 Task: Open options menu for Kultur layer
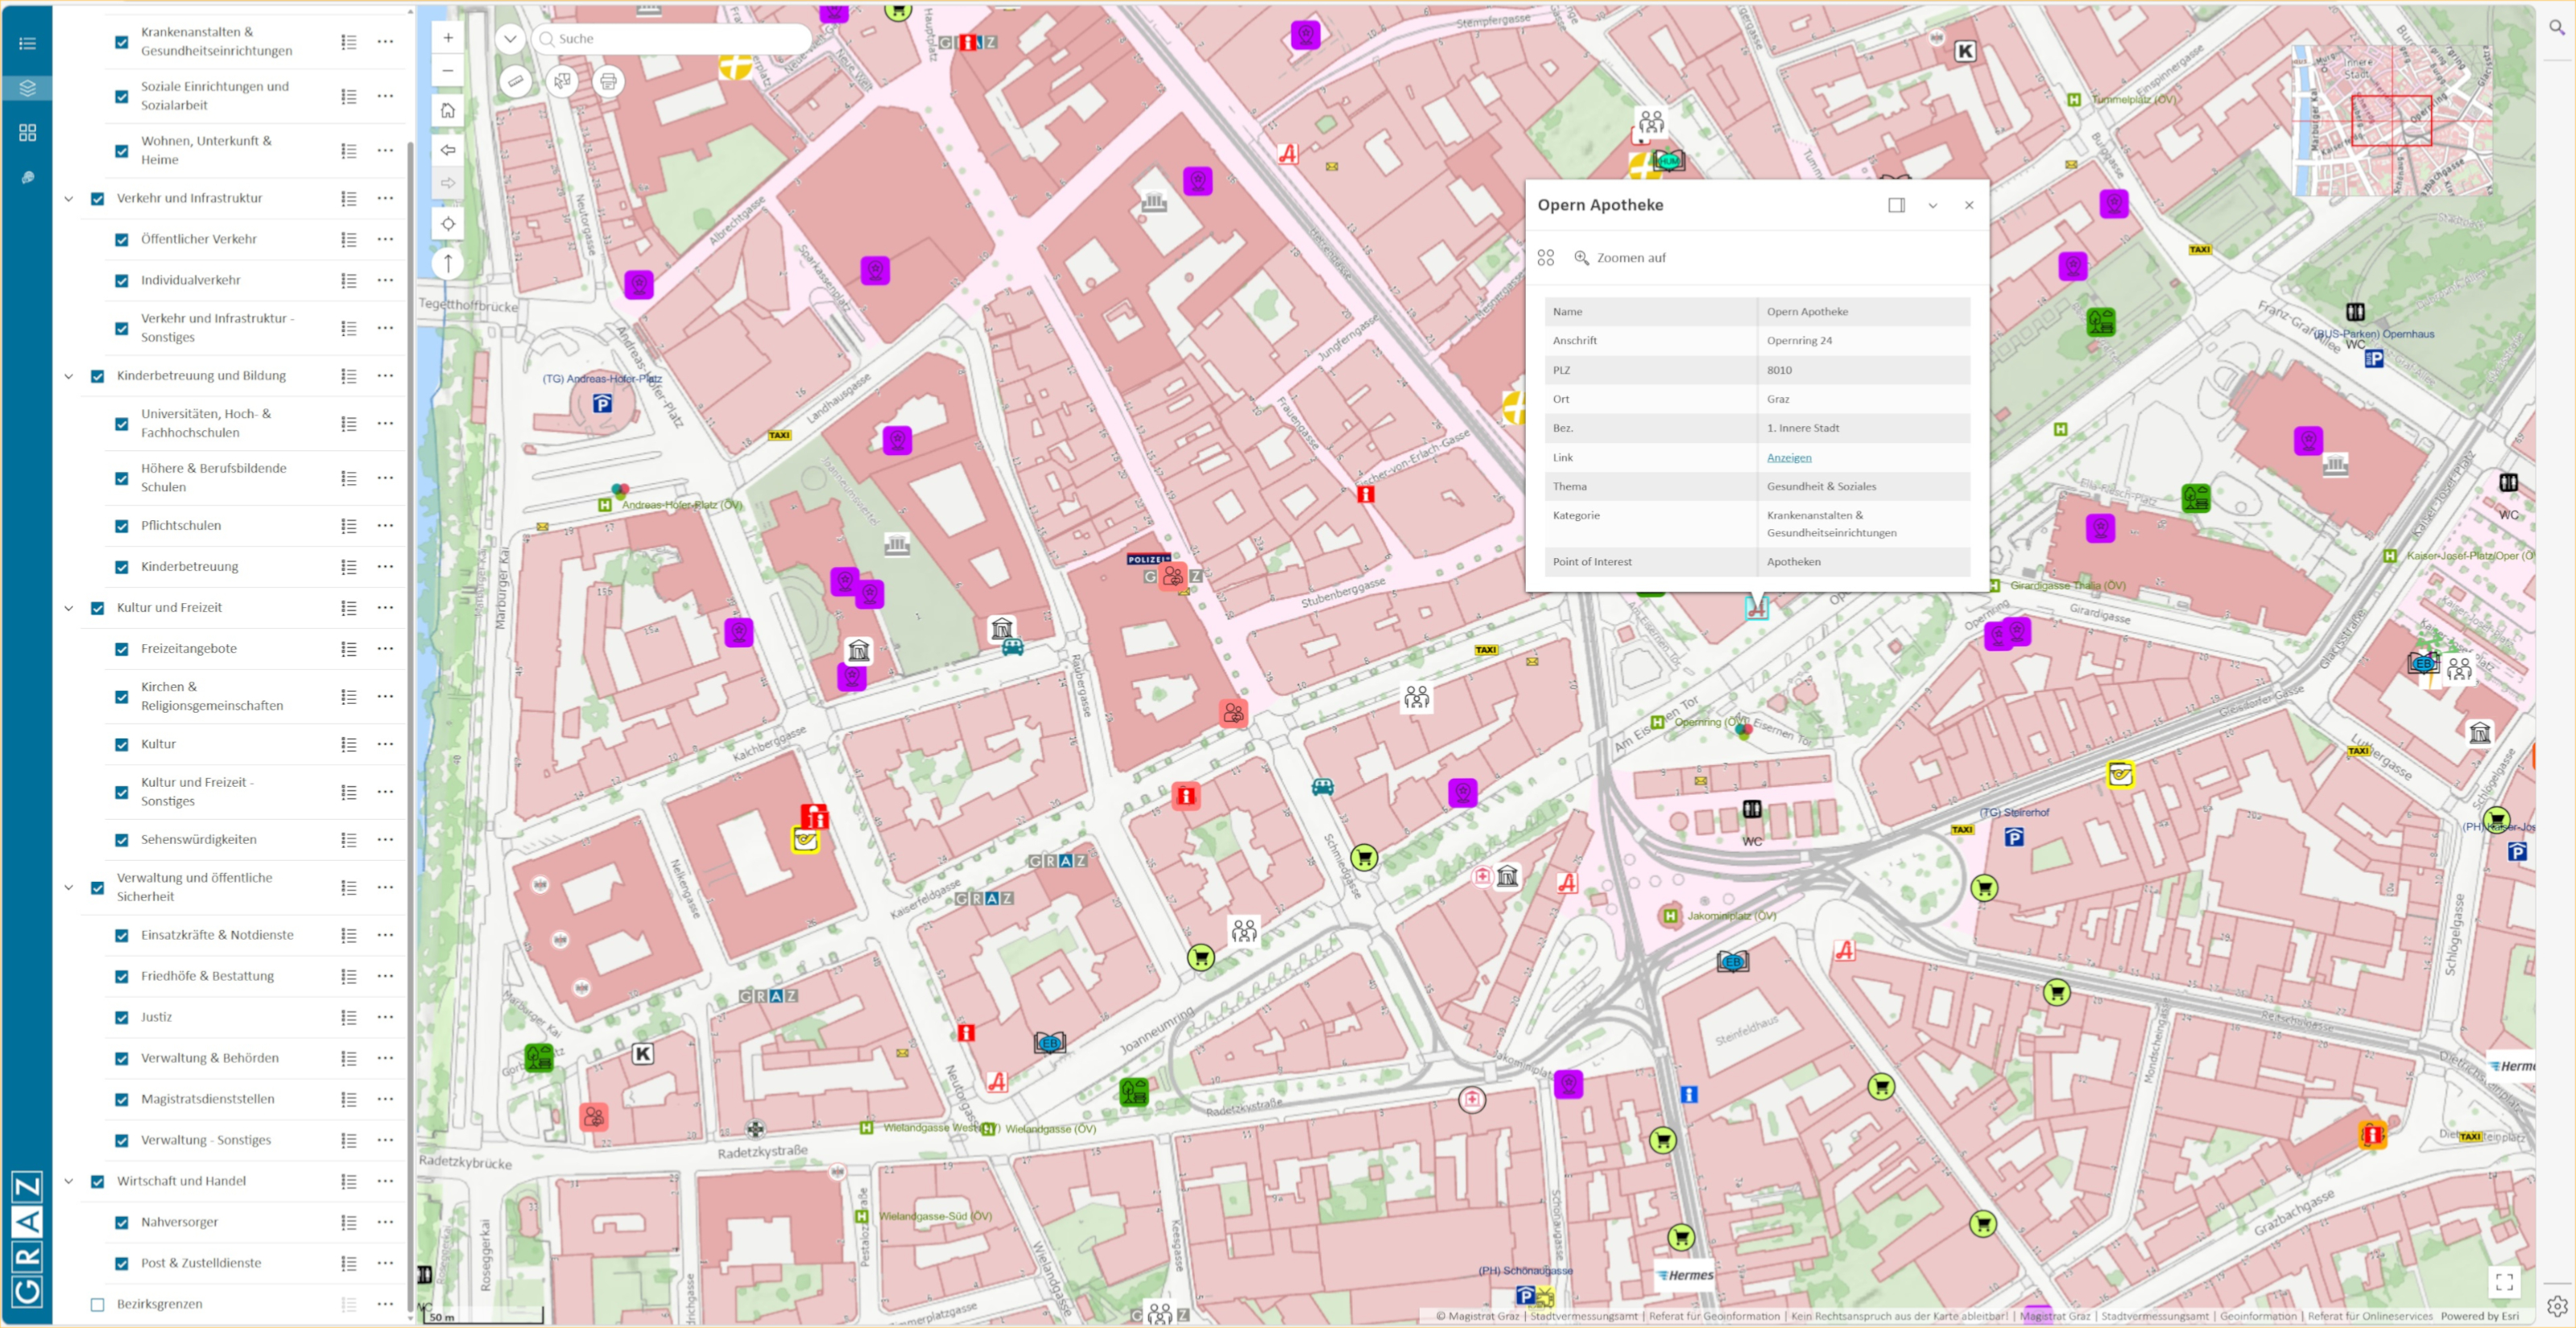tap(386, 745)
